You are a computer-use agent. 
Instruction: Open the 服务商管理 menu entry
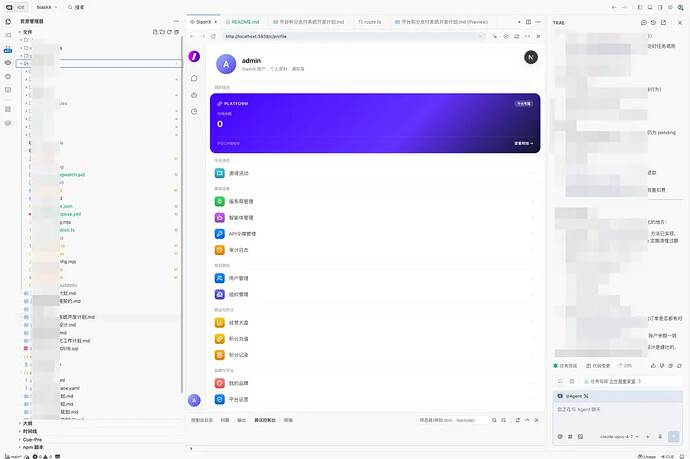click(375, 202)
